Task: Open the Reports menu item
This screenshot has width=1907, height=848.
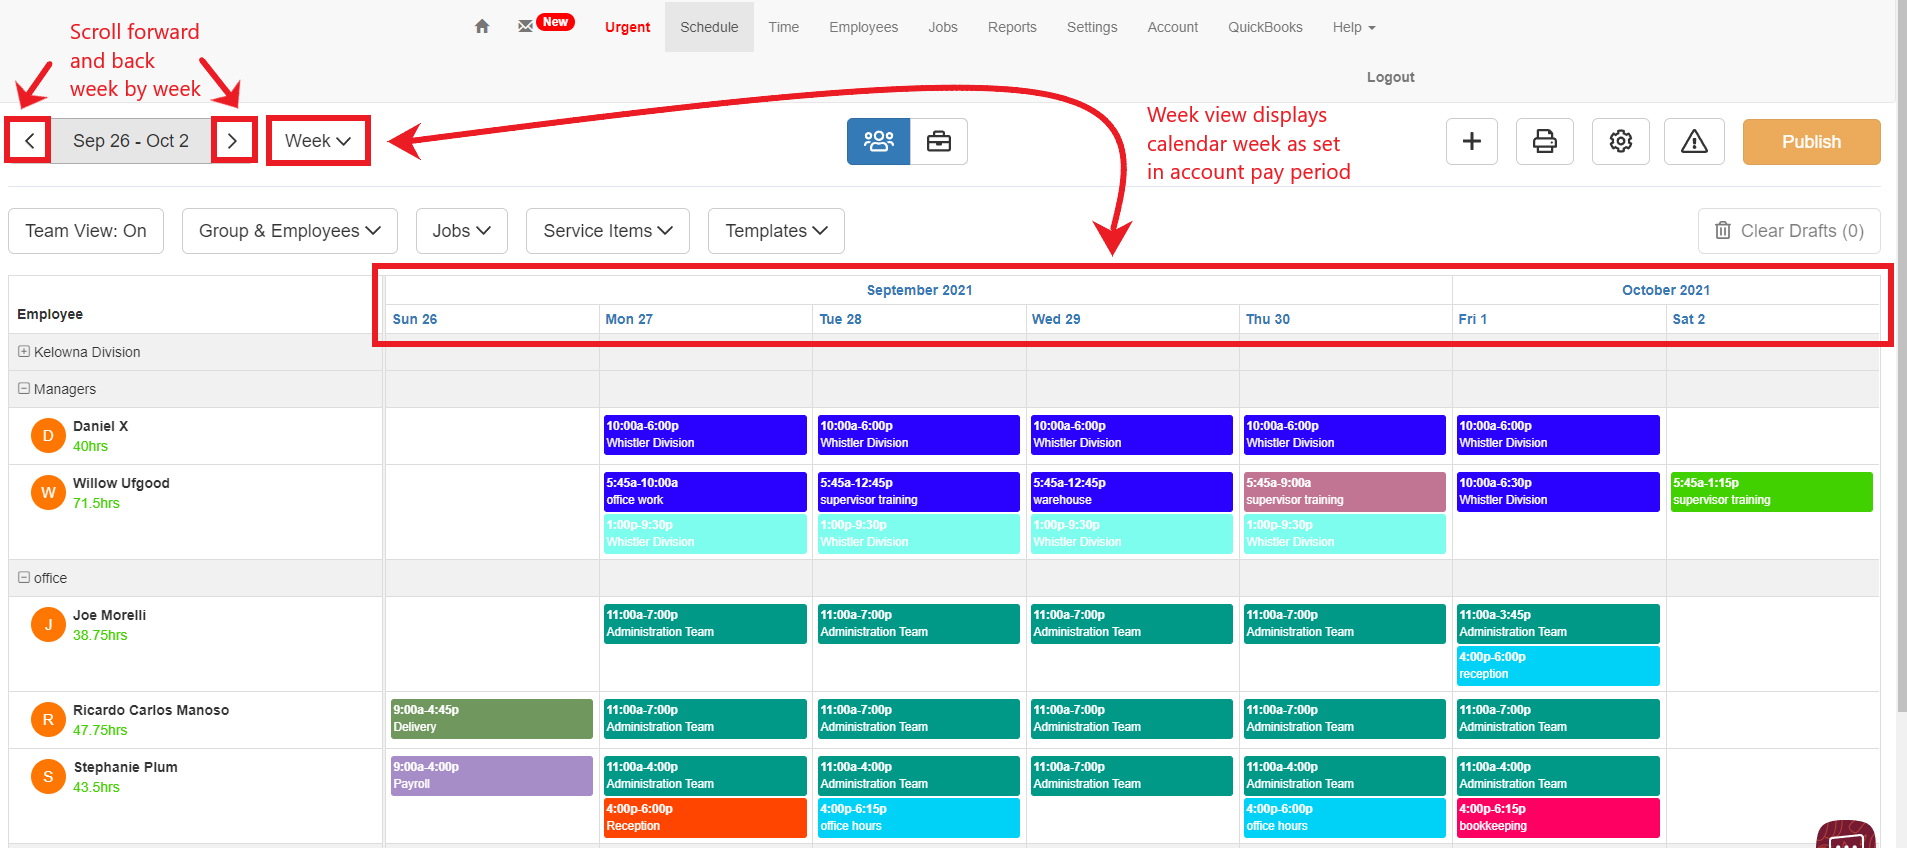Action: [x=1011, y=27]
